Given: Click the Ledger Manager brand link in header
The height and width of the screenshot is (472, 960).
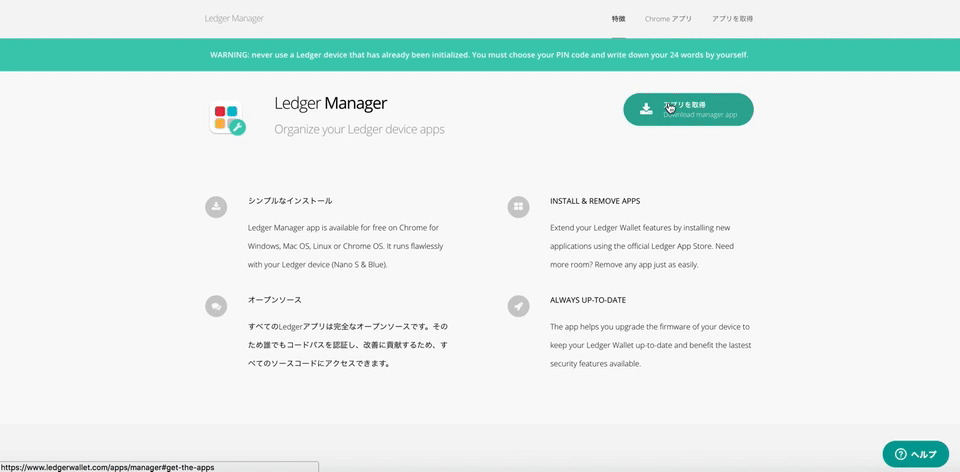Looking at the screenshot, I should (234, 18).
